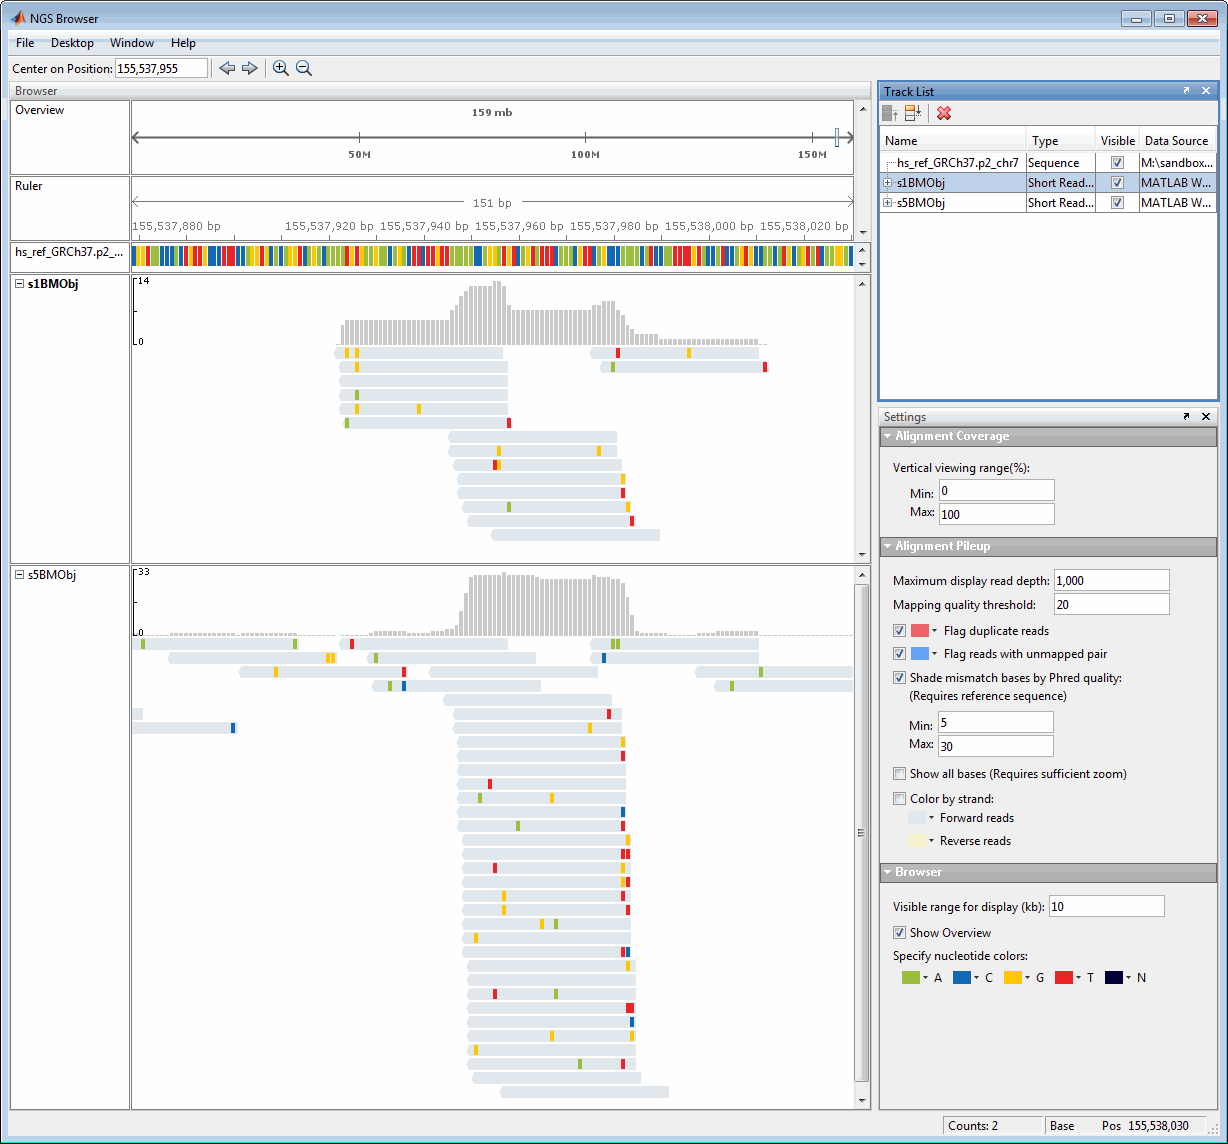Click Vertical viewing range Min field
Viewport: 1228px width, 1144px height.
tap(996, 491)
